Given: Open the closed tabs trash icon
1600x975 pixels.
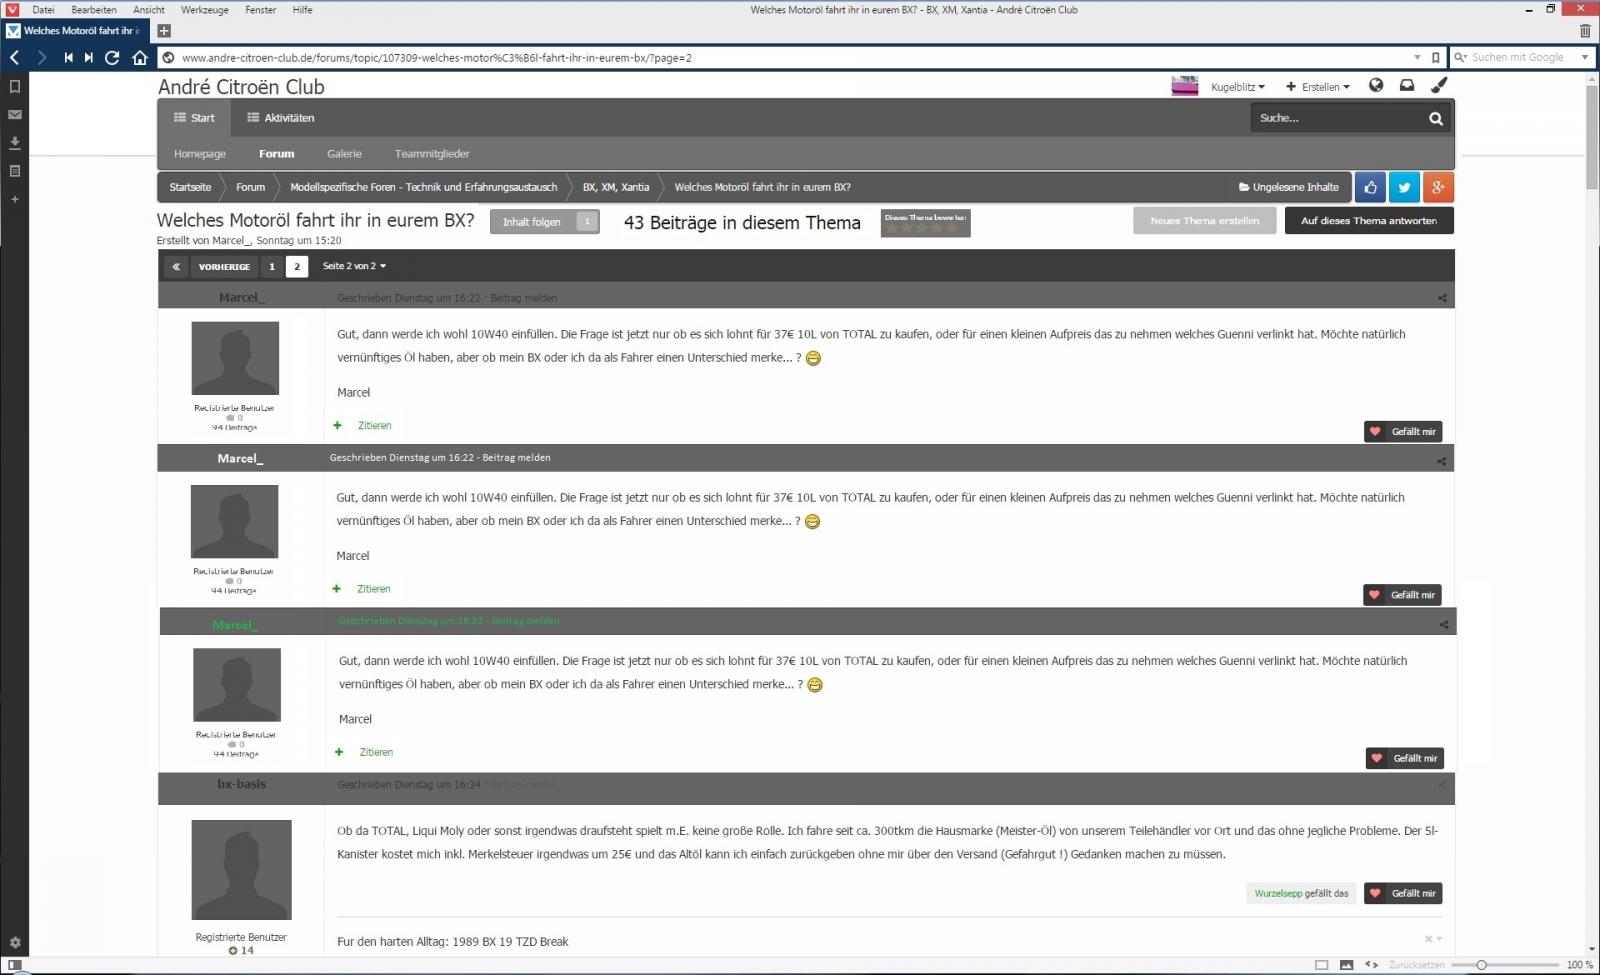Looking at the screenshot, I should click(x=1585, y=31).
